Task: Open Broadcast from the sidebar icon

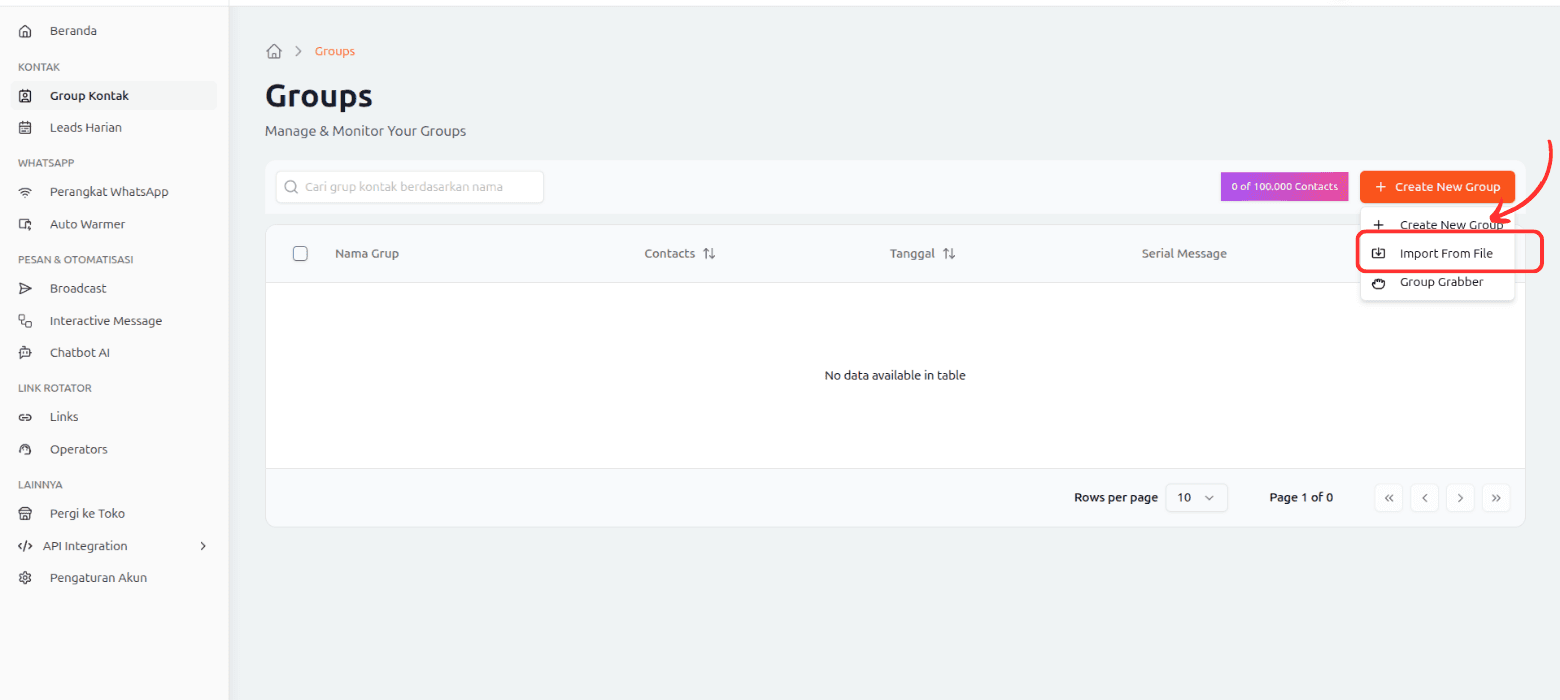Action: (26, 288)
